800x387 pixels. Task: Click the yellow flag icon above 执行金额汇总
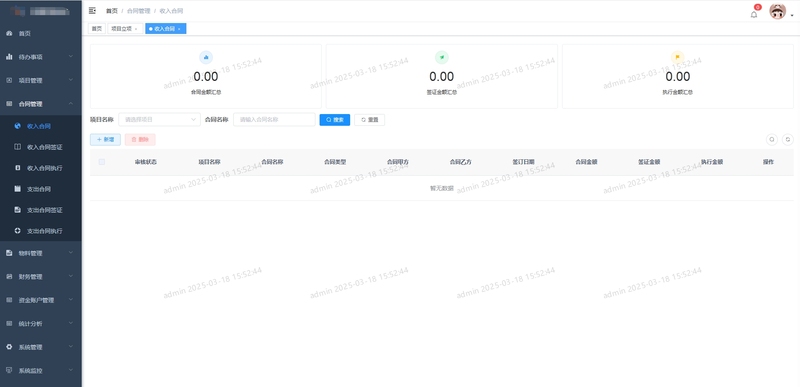(x=678, y=57)
